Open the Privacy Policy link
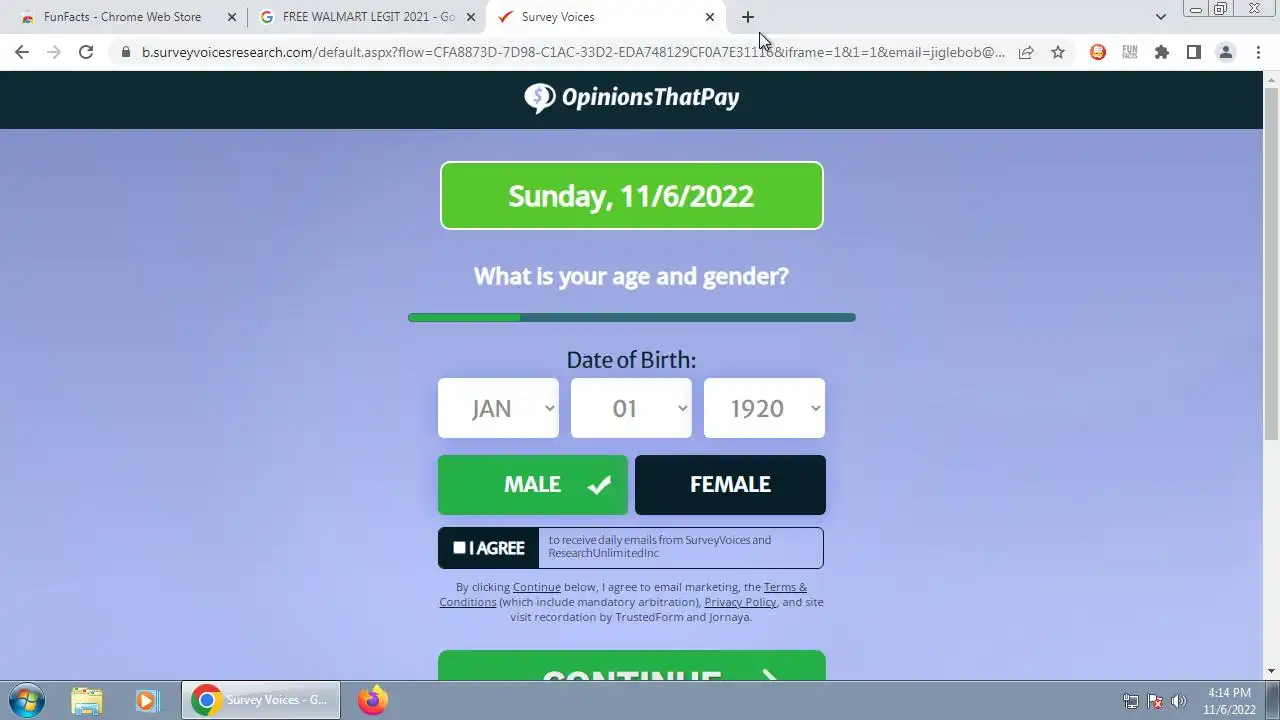 click(740, 602)
